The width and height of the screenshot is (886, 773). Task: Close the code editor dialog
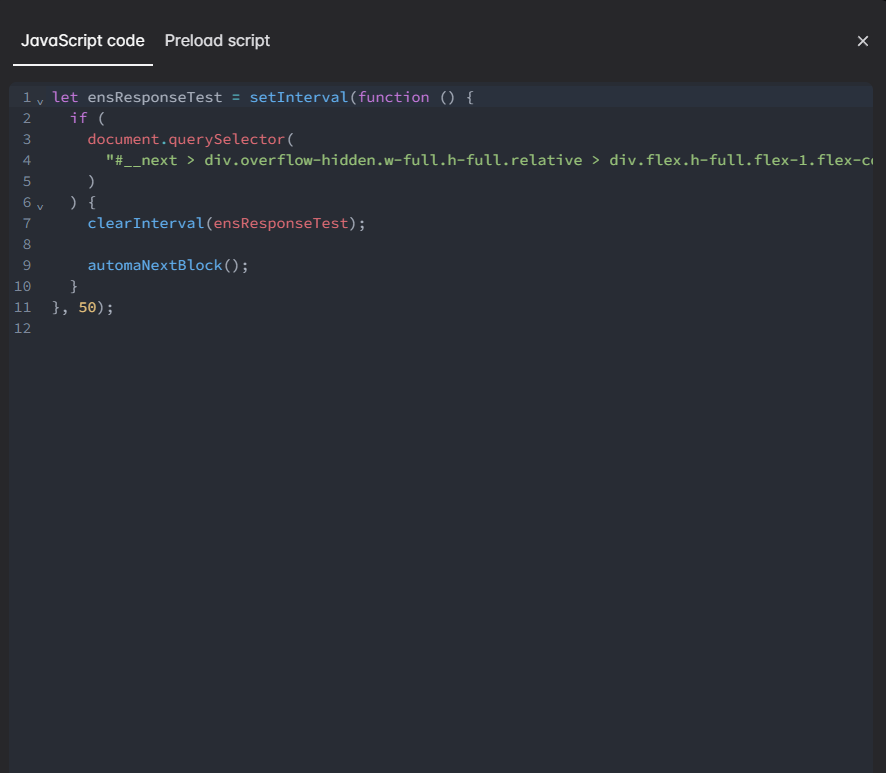[x=862, y=41]
